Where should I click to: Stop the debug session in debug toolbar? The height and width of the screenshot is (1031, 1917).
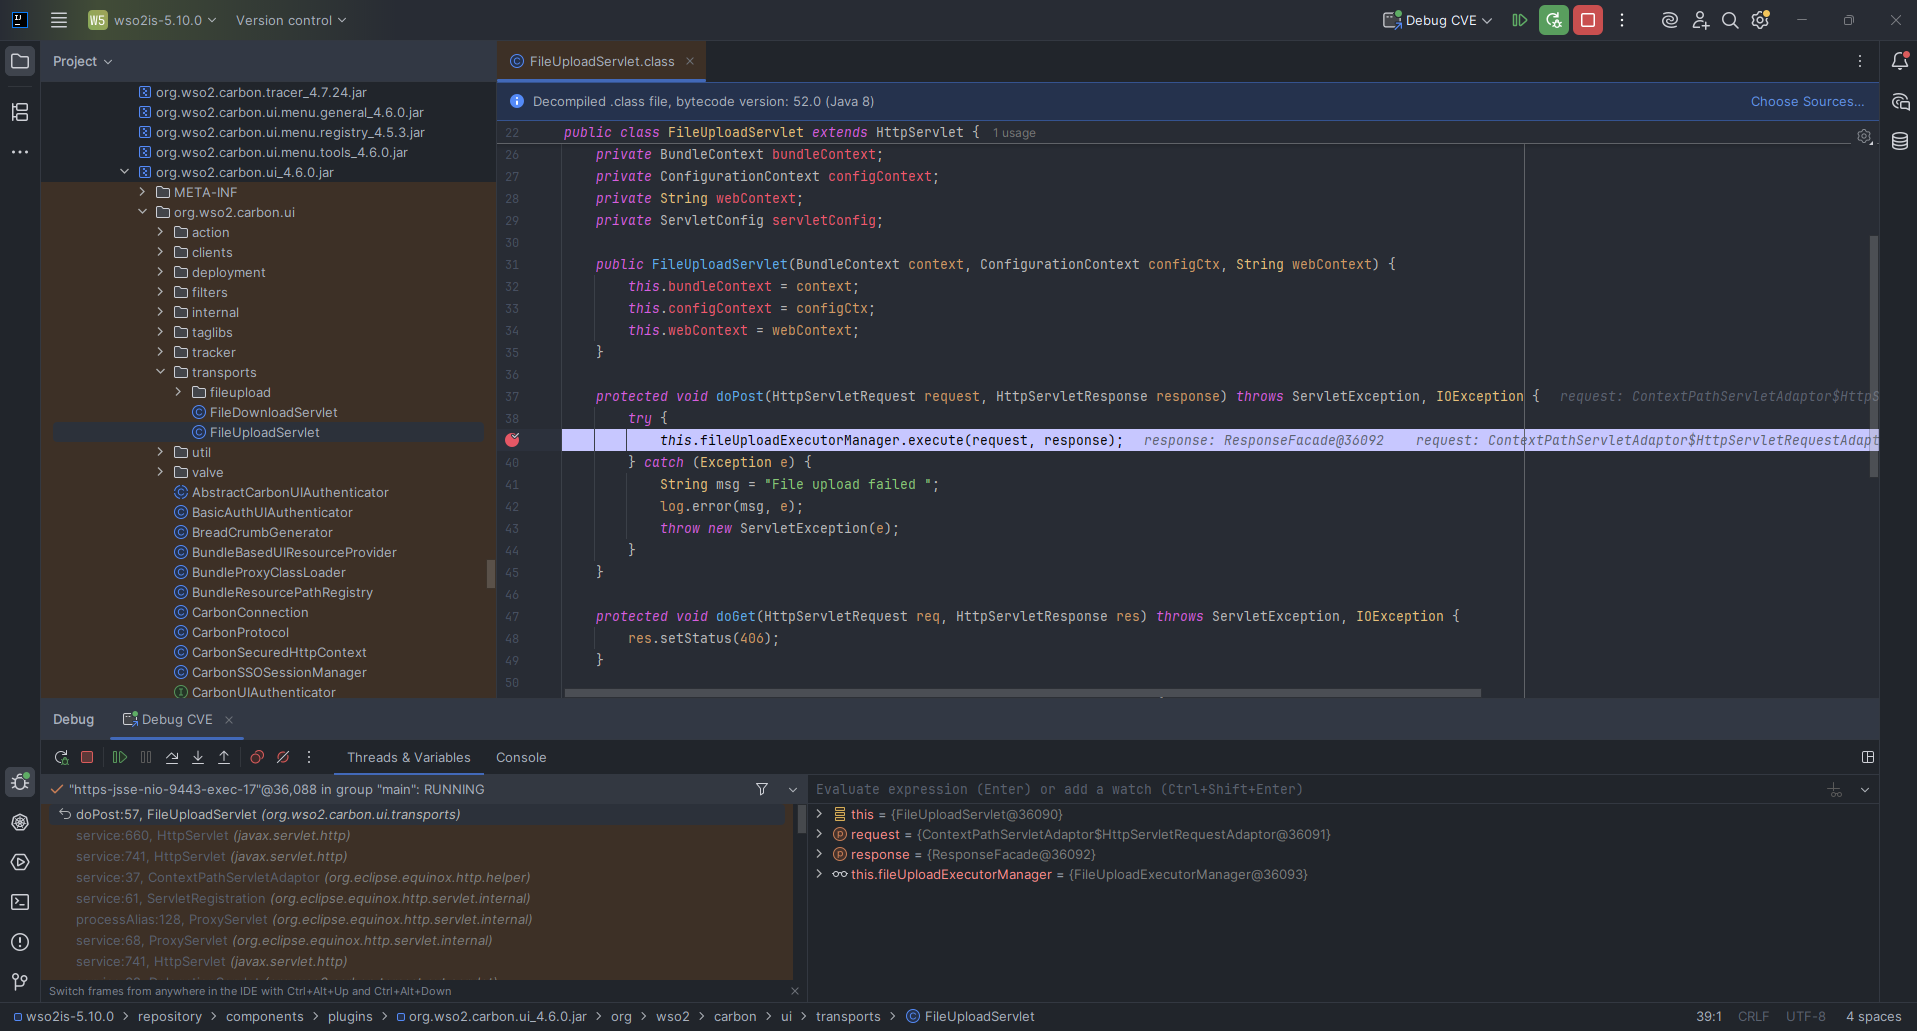pos(87,758)
